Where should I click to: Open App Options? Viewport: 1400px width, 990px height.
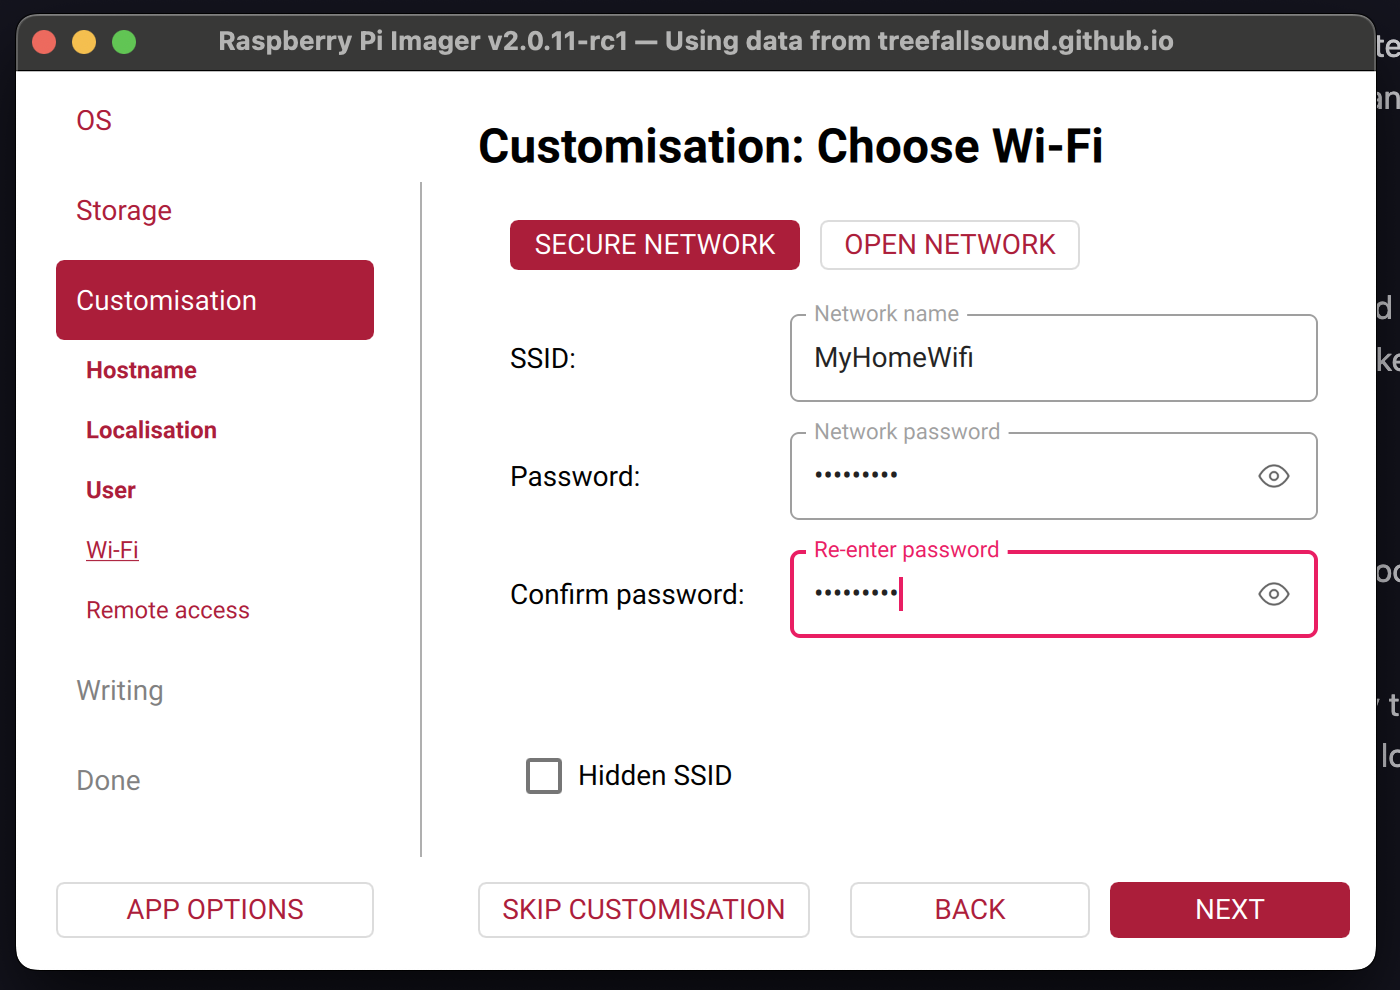coord(215,910)
